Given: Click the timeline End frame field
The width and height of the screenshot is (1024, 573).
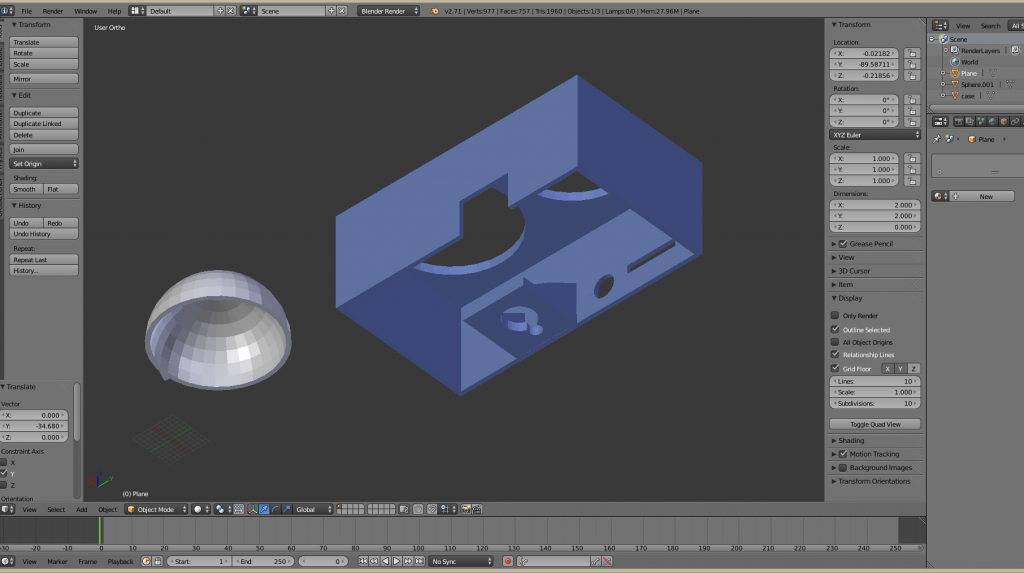Looking at the screenshot, I should [x=264, y=561].
